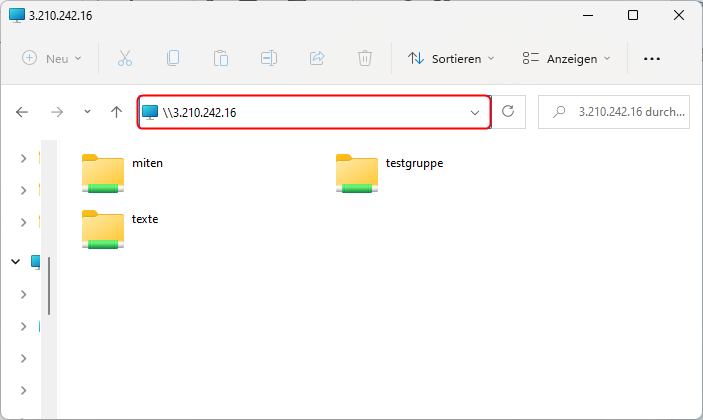Go up one directory level
The image size is (703, 420).
click(116, 112)
